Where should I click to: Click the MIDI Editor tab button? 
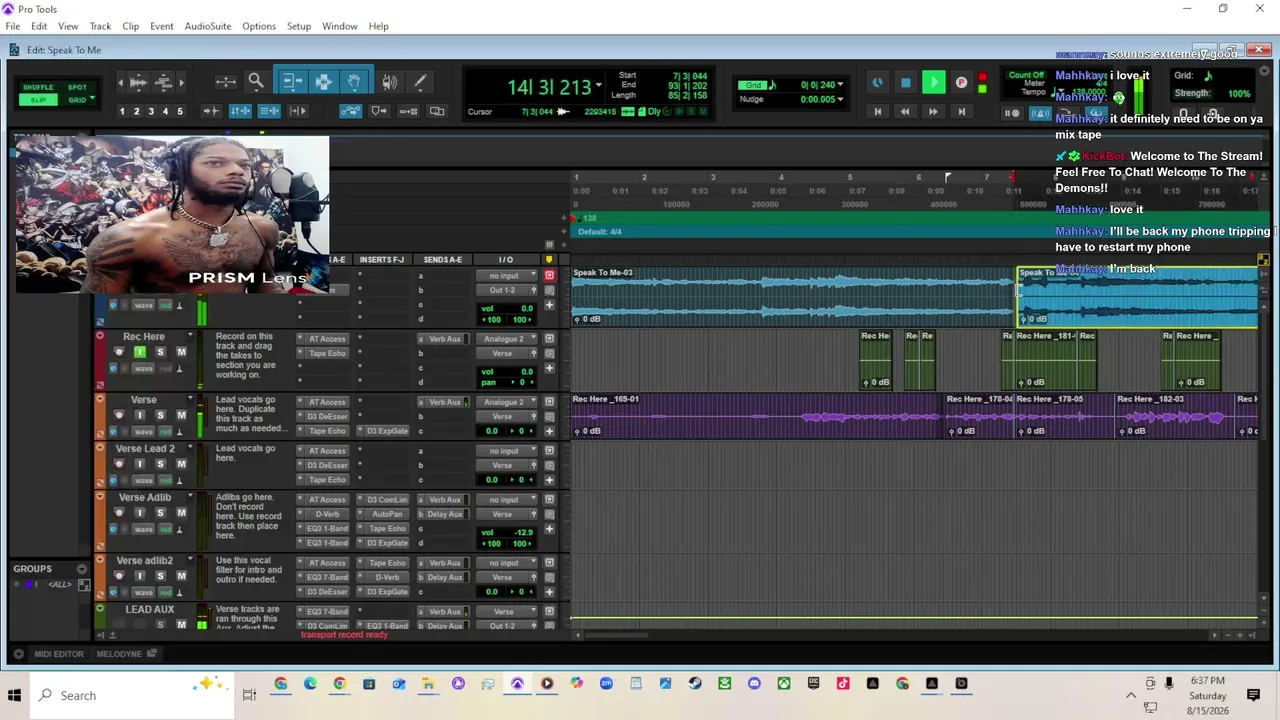58,654
